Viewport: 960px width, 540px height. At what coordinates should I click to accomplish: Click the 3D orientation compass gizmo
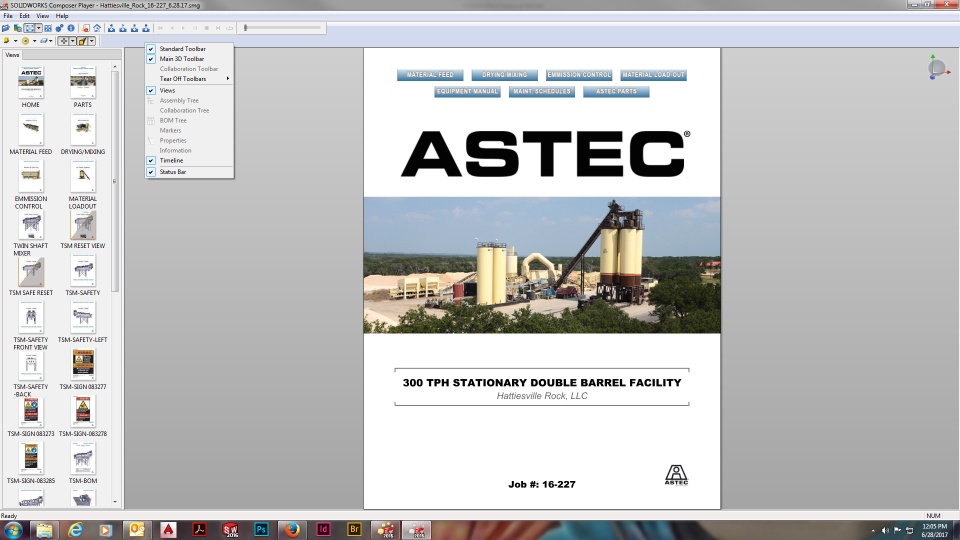(937, 67)
